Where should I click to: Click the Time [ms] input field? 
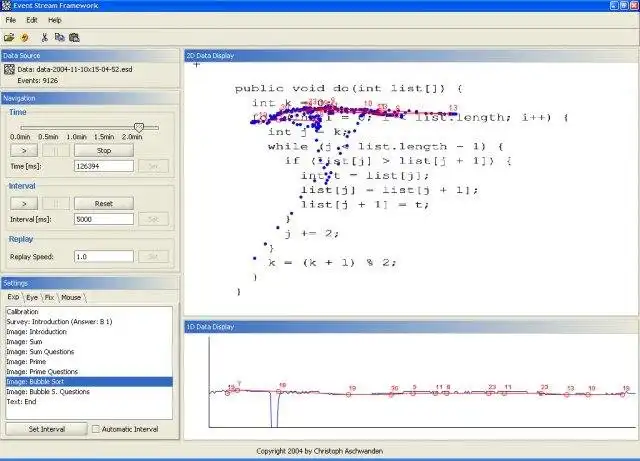[x=104, y=166]
